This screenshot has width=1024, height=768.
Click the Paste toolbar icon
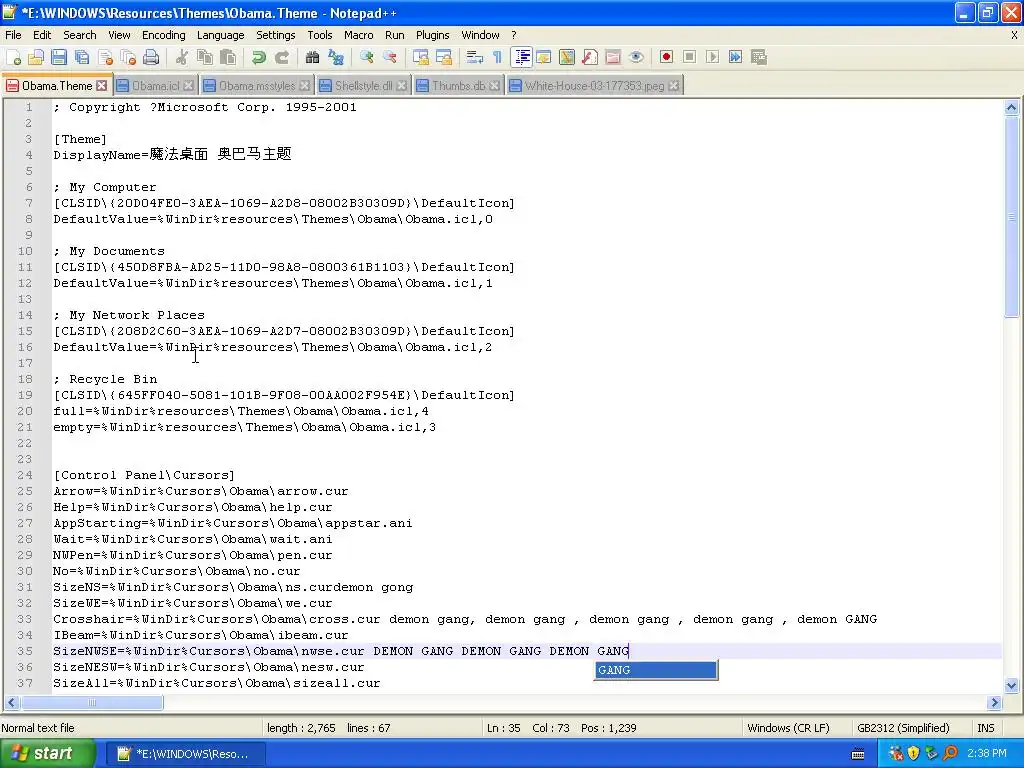coord(228,57)
